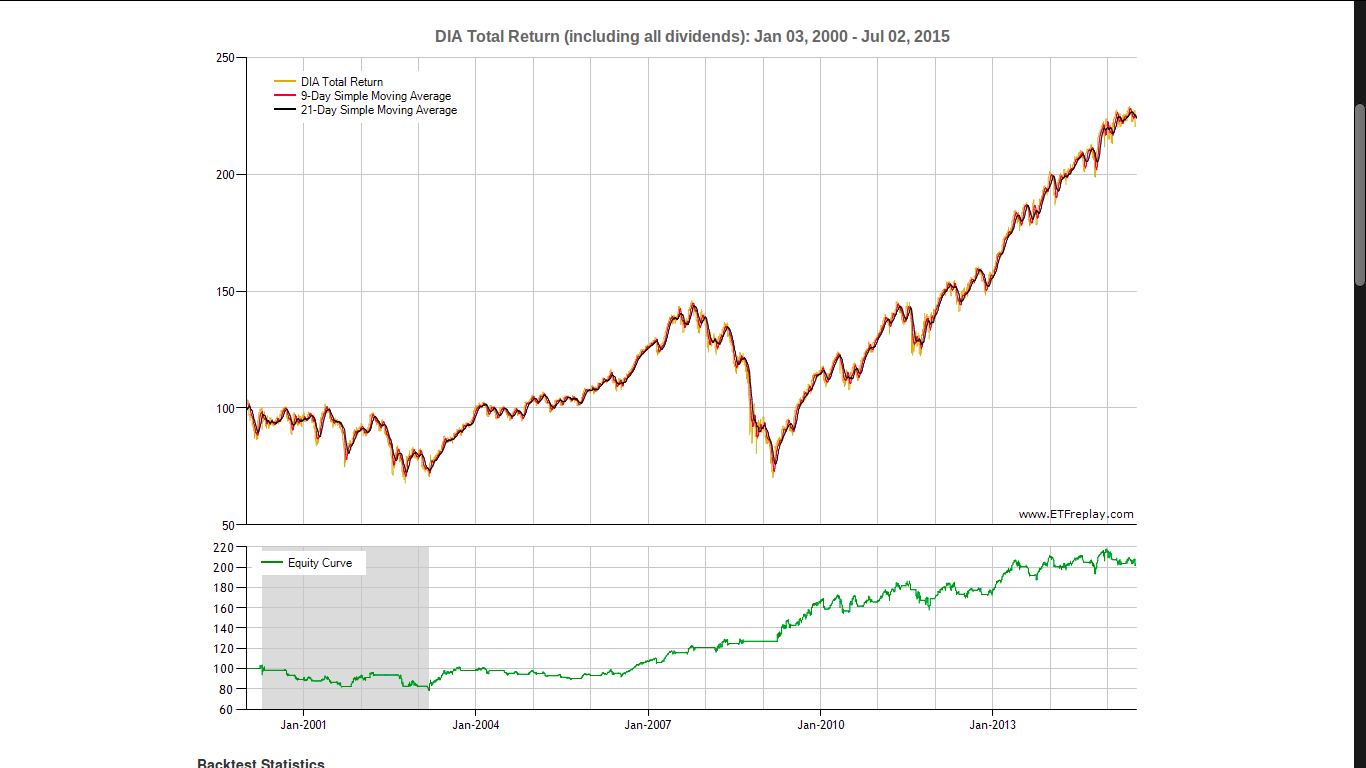Click the 120 value on equity axis

point(222,649)
